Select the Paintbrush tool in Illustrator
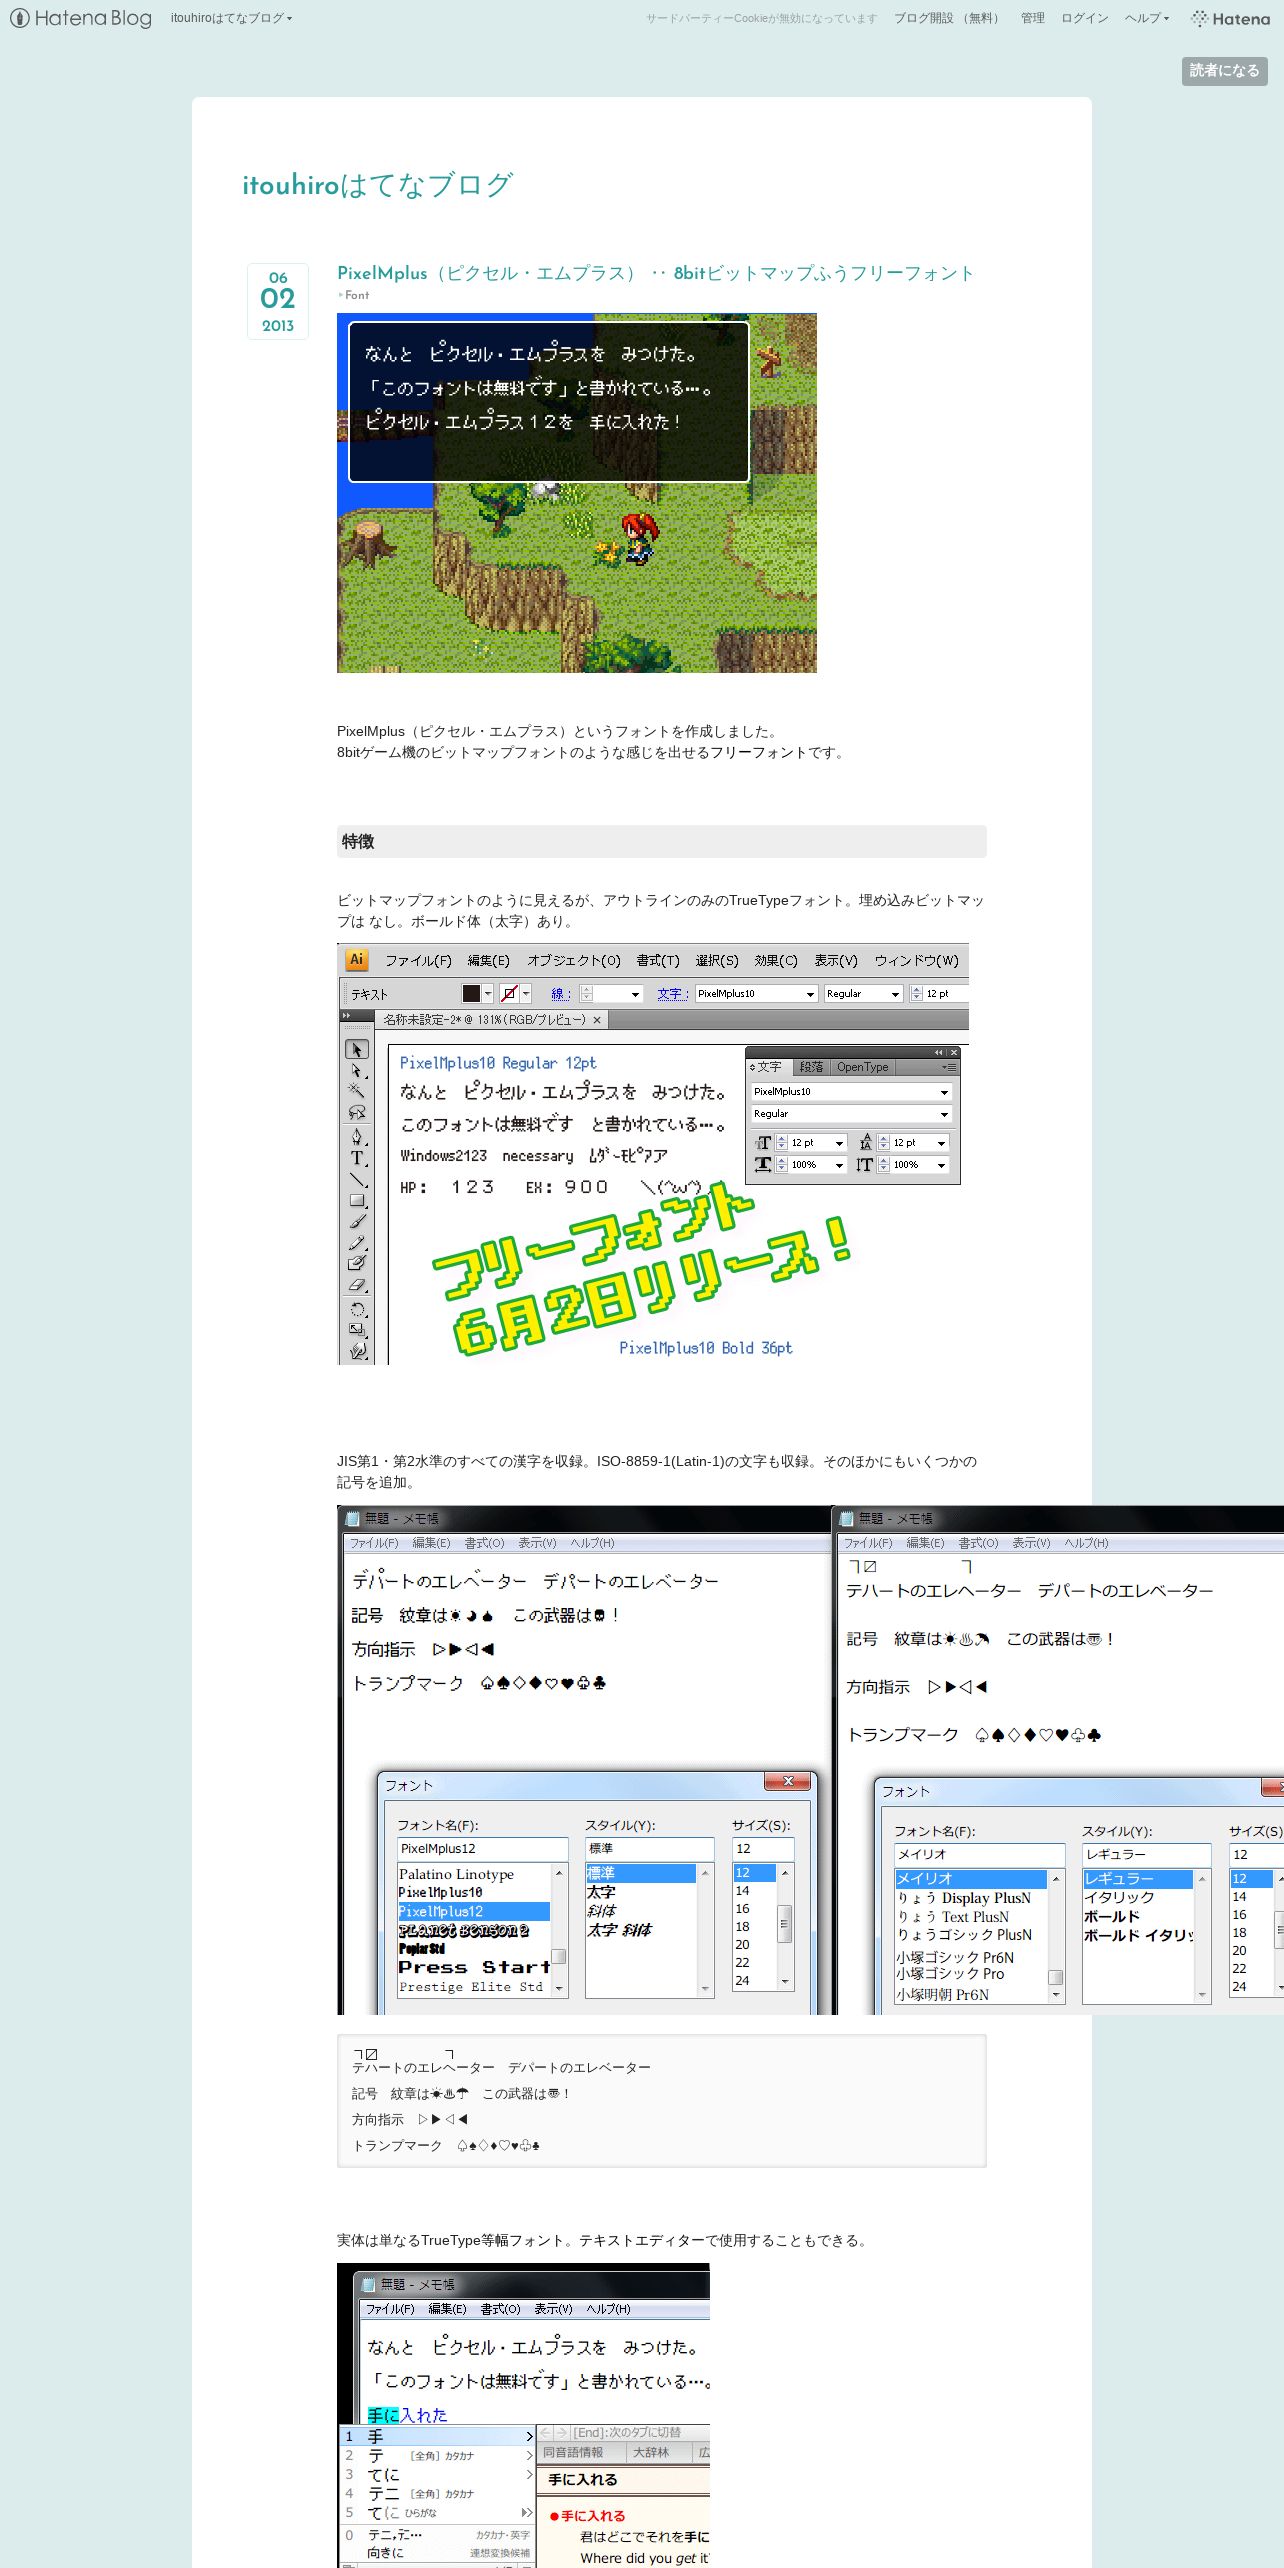Viewport: 1284px width, 2568px height. [x=357, y=1221]
